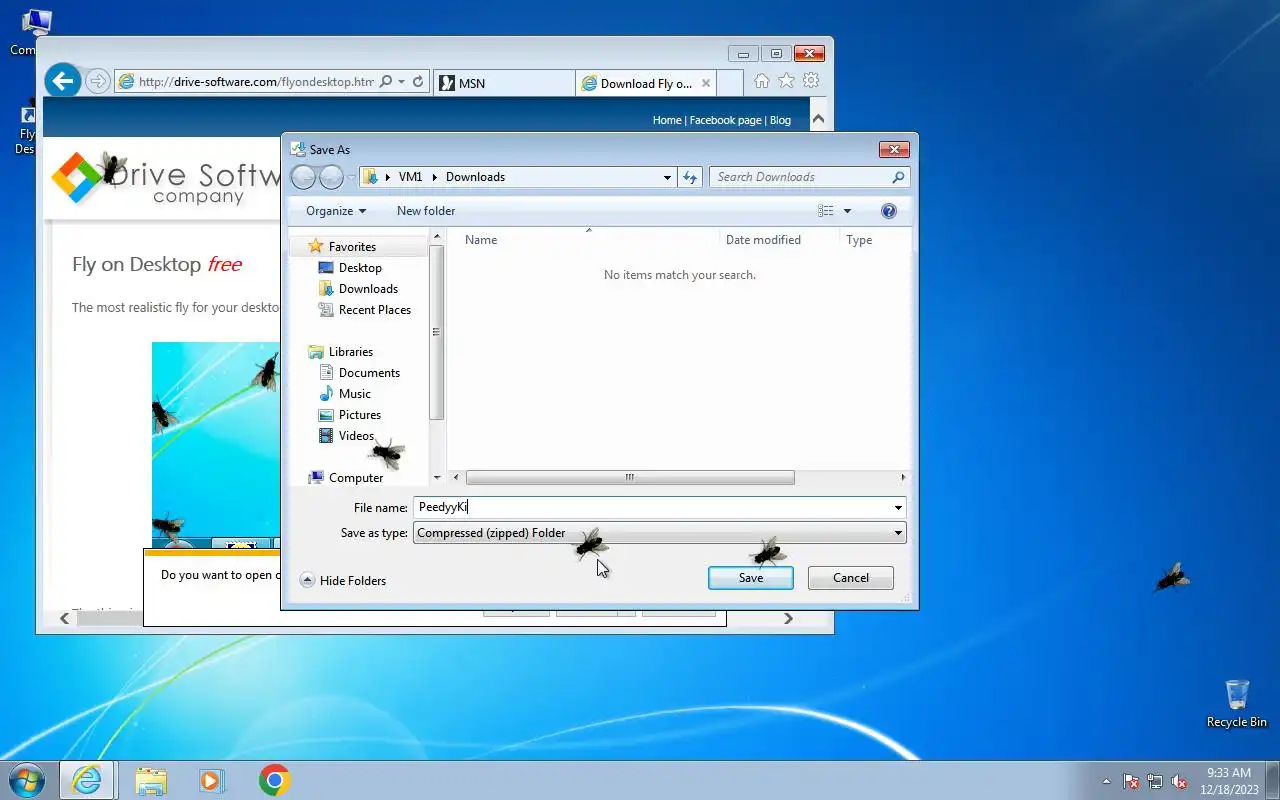This screenshot has width=1280, height=800.
Task: Open the Save as type dropdown
Action: (898, 533)
